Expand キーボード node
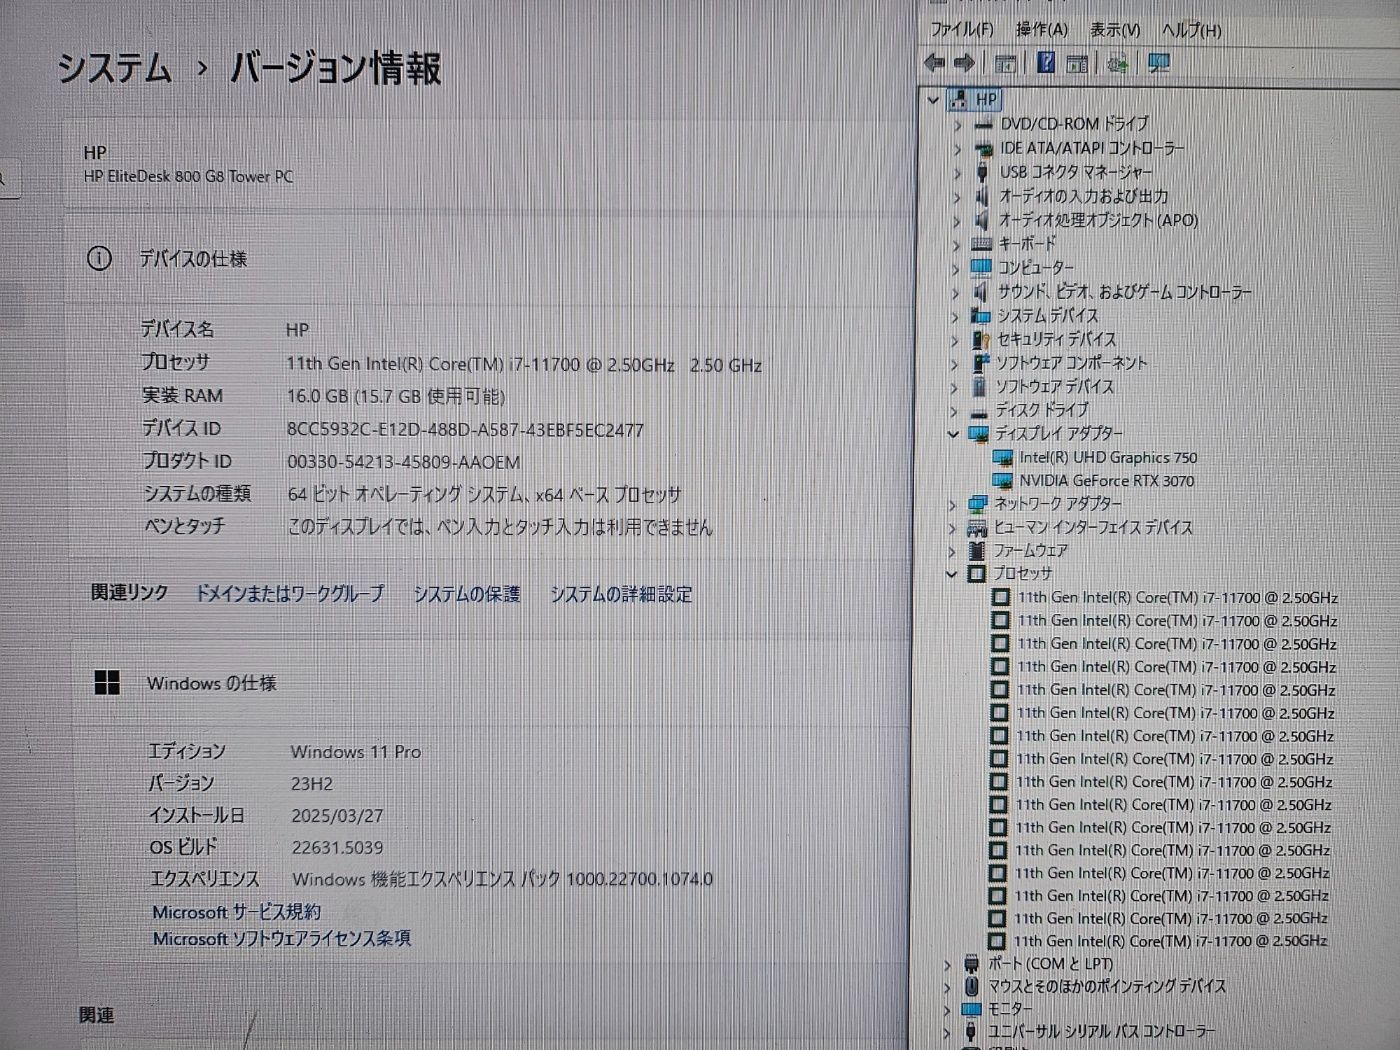This screenshot has width=1400, height=1050. [956, 244]
